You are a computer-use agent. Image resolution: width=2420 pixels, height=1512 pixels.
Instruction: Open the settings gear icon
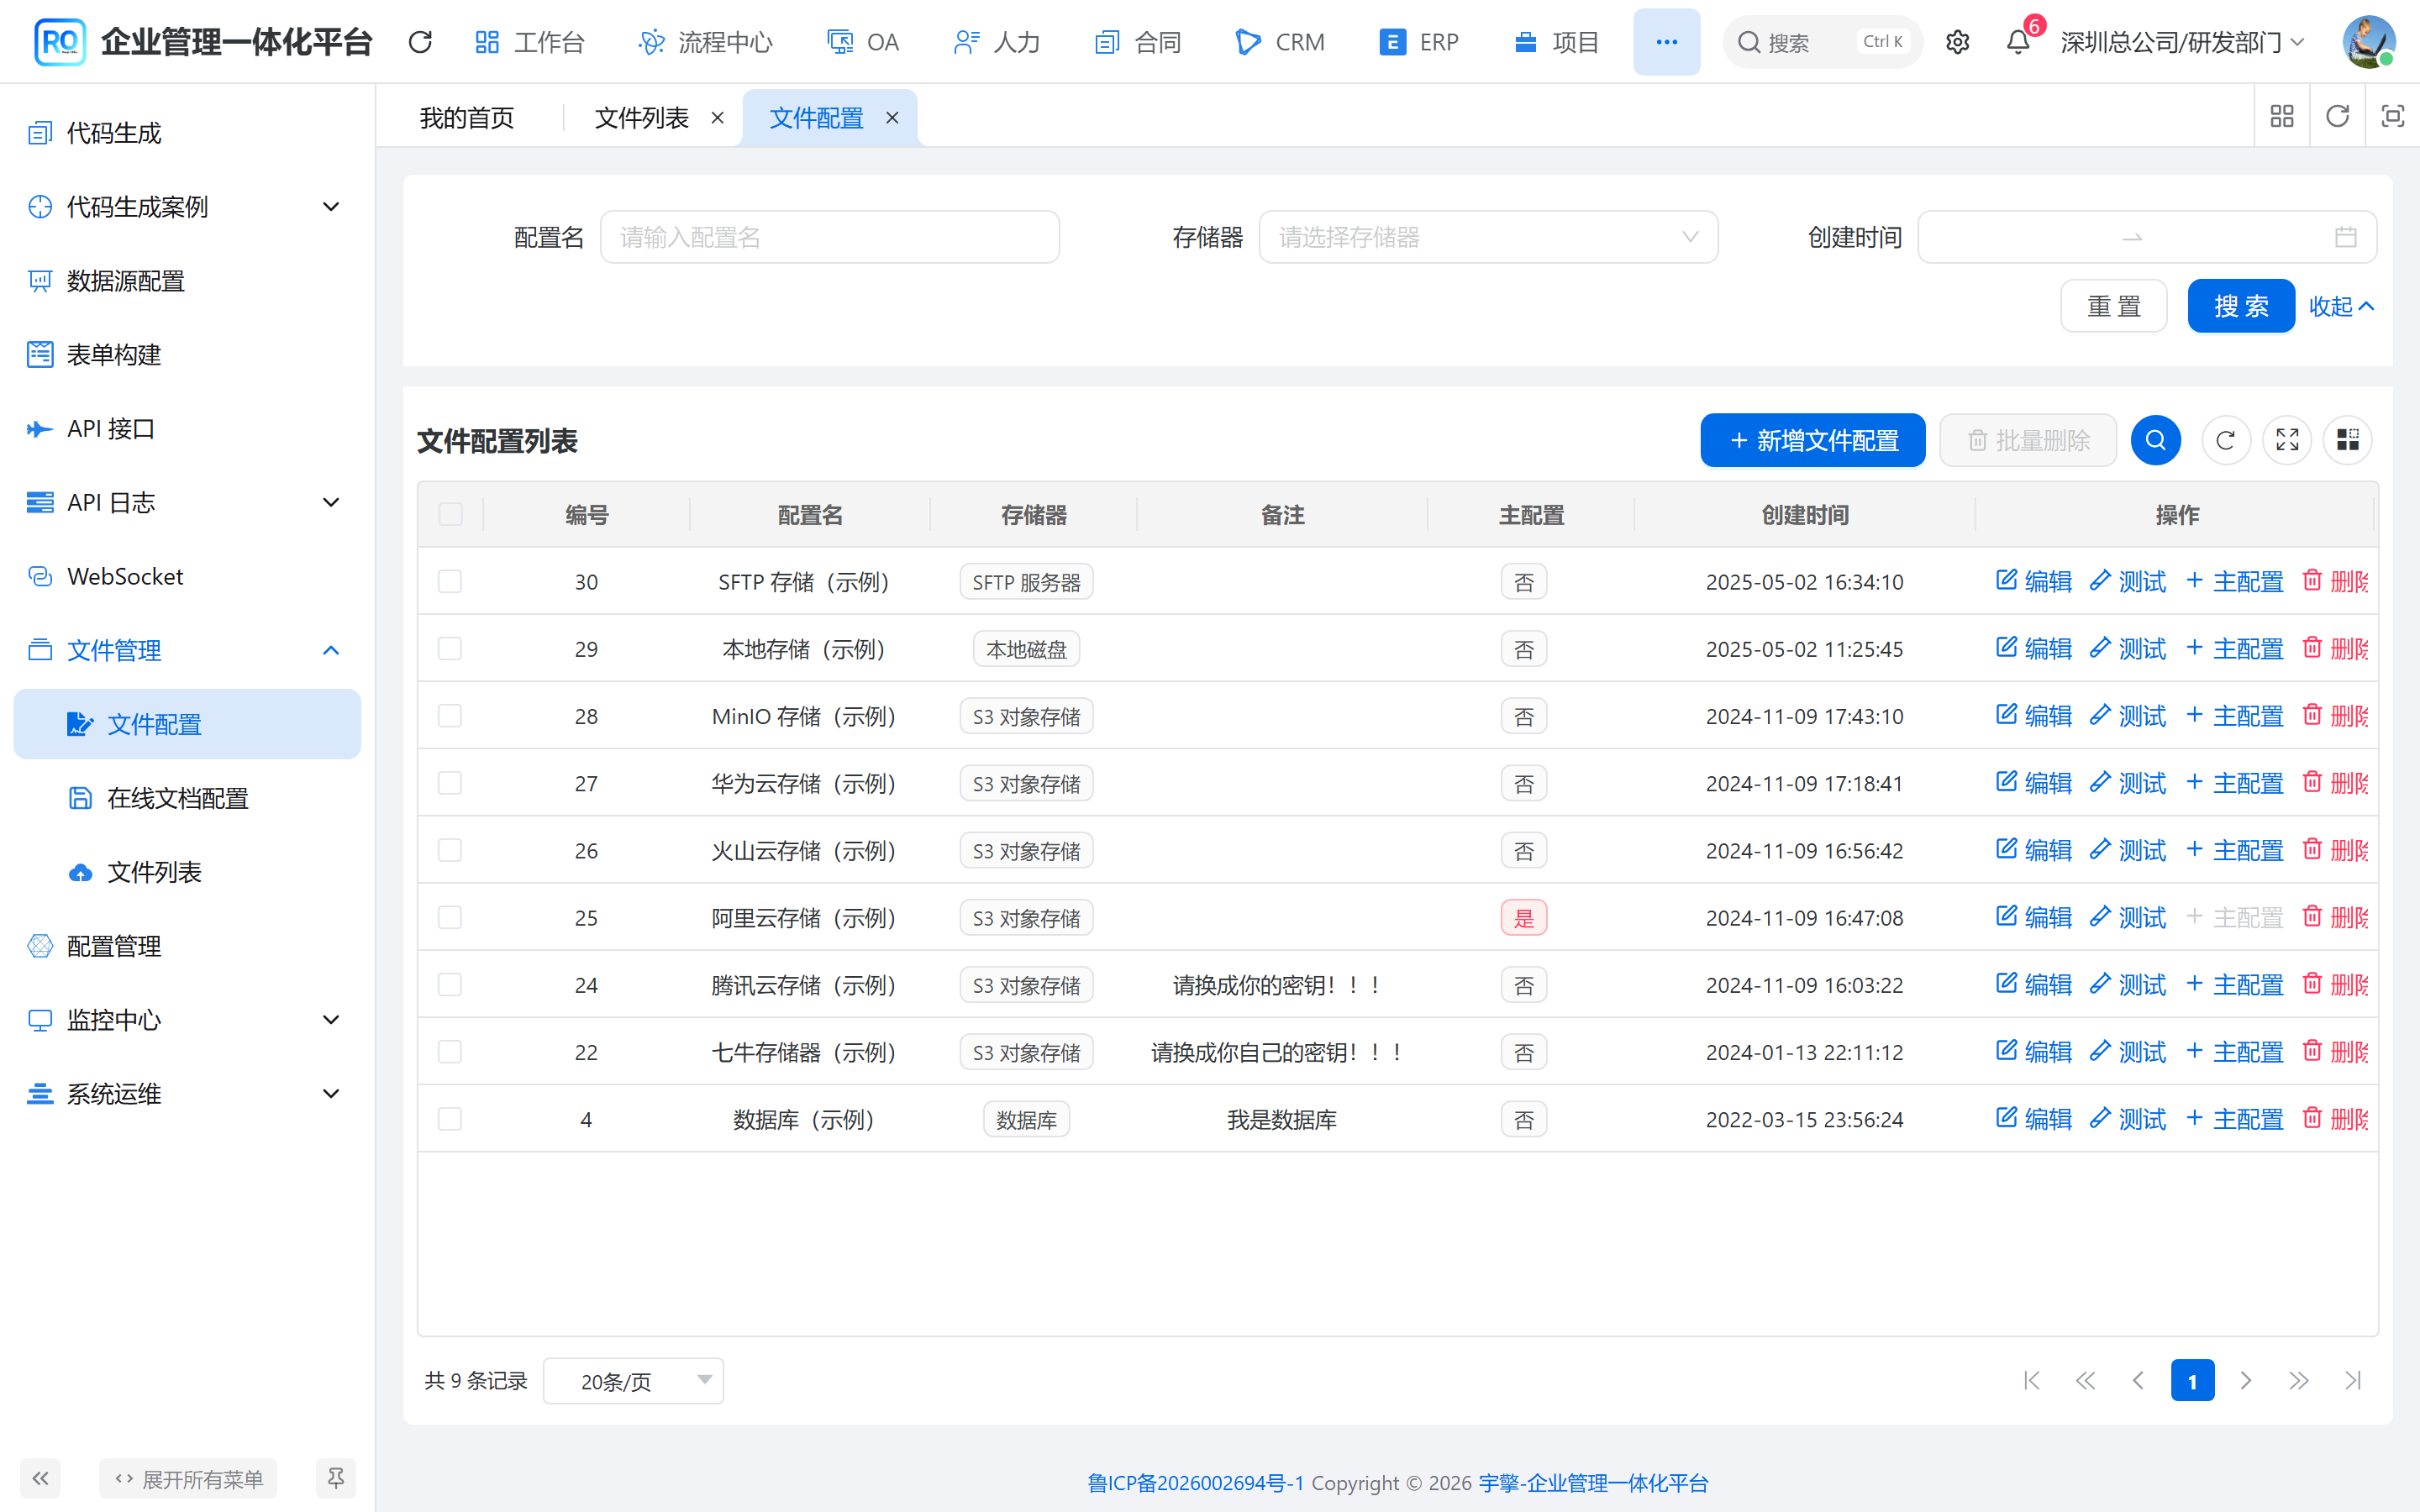(x=1957, y=42)
